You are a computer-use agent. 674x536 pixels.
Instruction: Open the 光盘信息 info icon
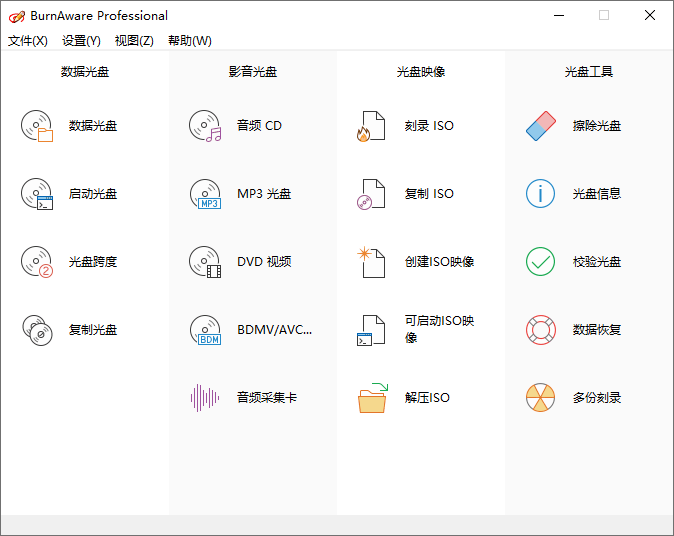pyautogui.click(x=540, y=194)
